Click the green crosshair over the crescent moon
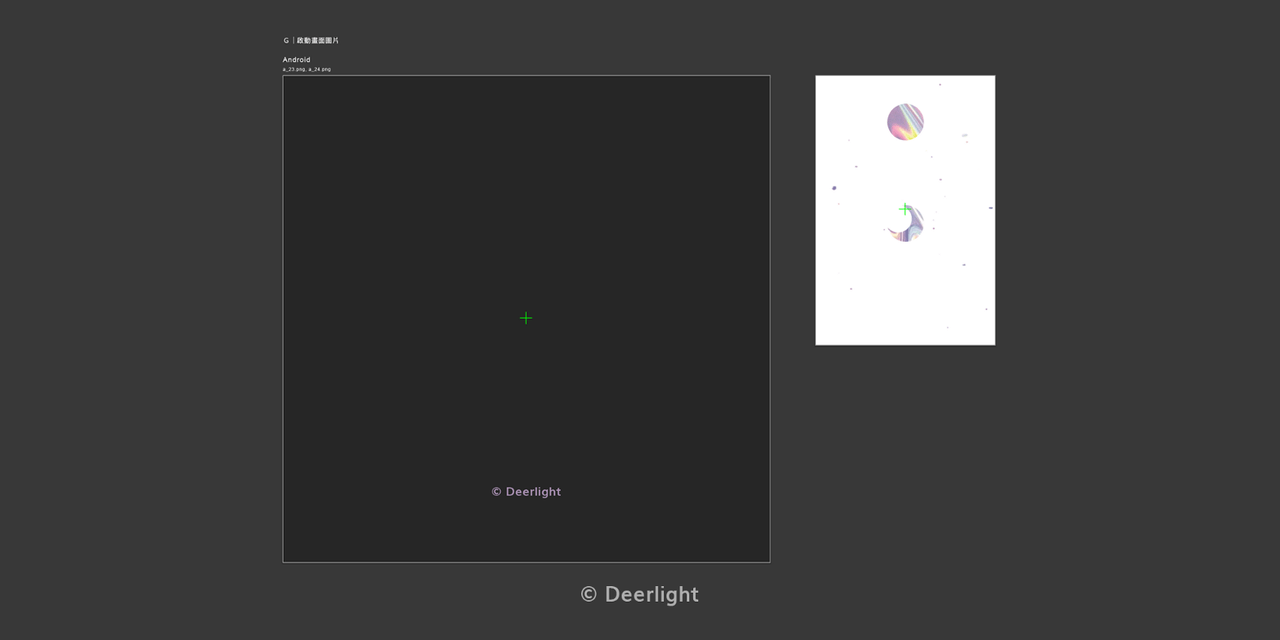Screen dimensions: 1280x640 [904, 209]
